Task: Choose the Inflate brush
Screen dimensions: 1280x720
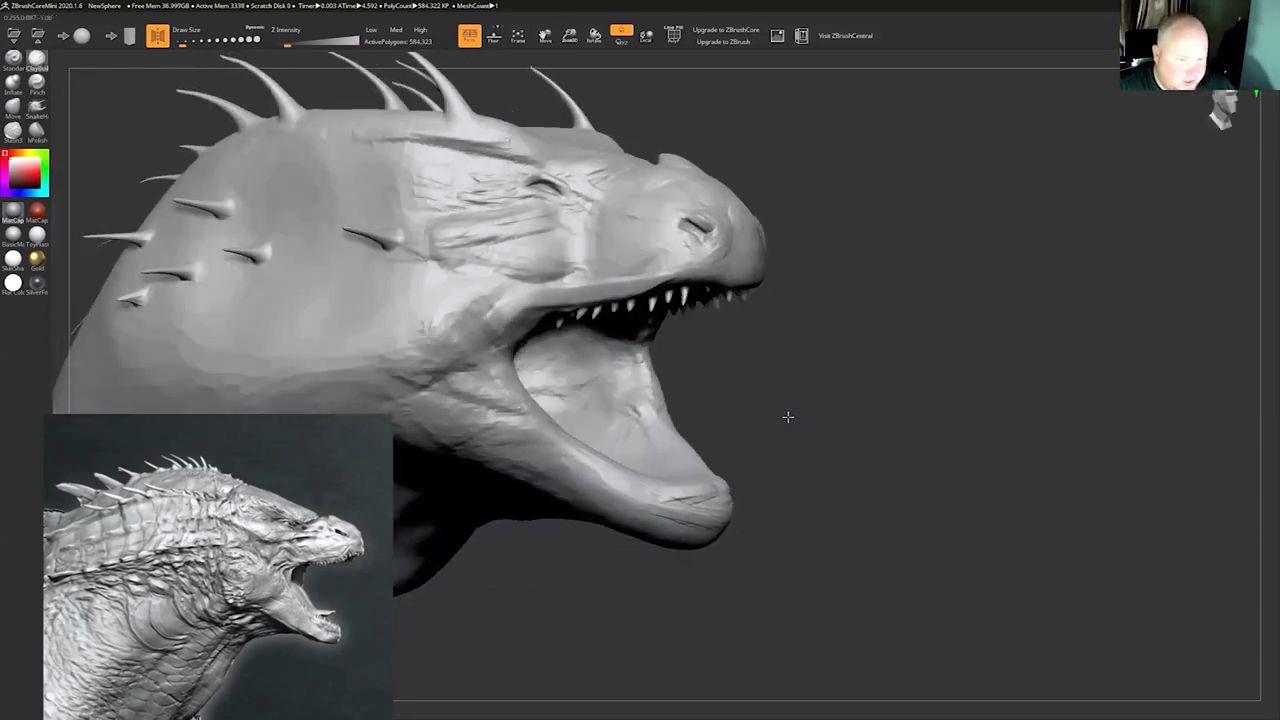Action: pyautogui.click(x=13, y=83)
